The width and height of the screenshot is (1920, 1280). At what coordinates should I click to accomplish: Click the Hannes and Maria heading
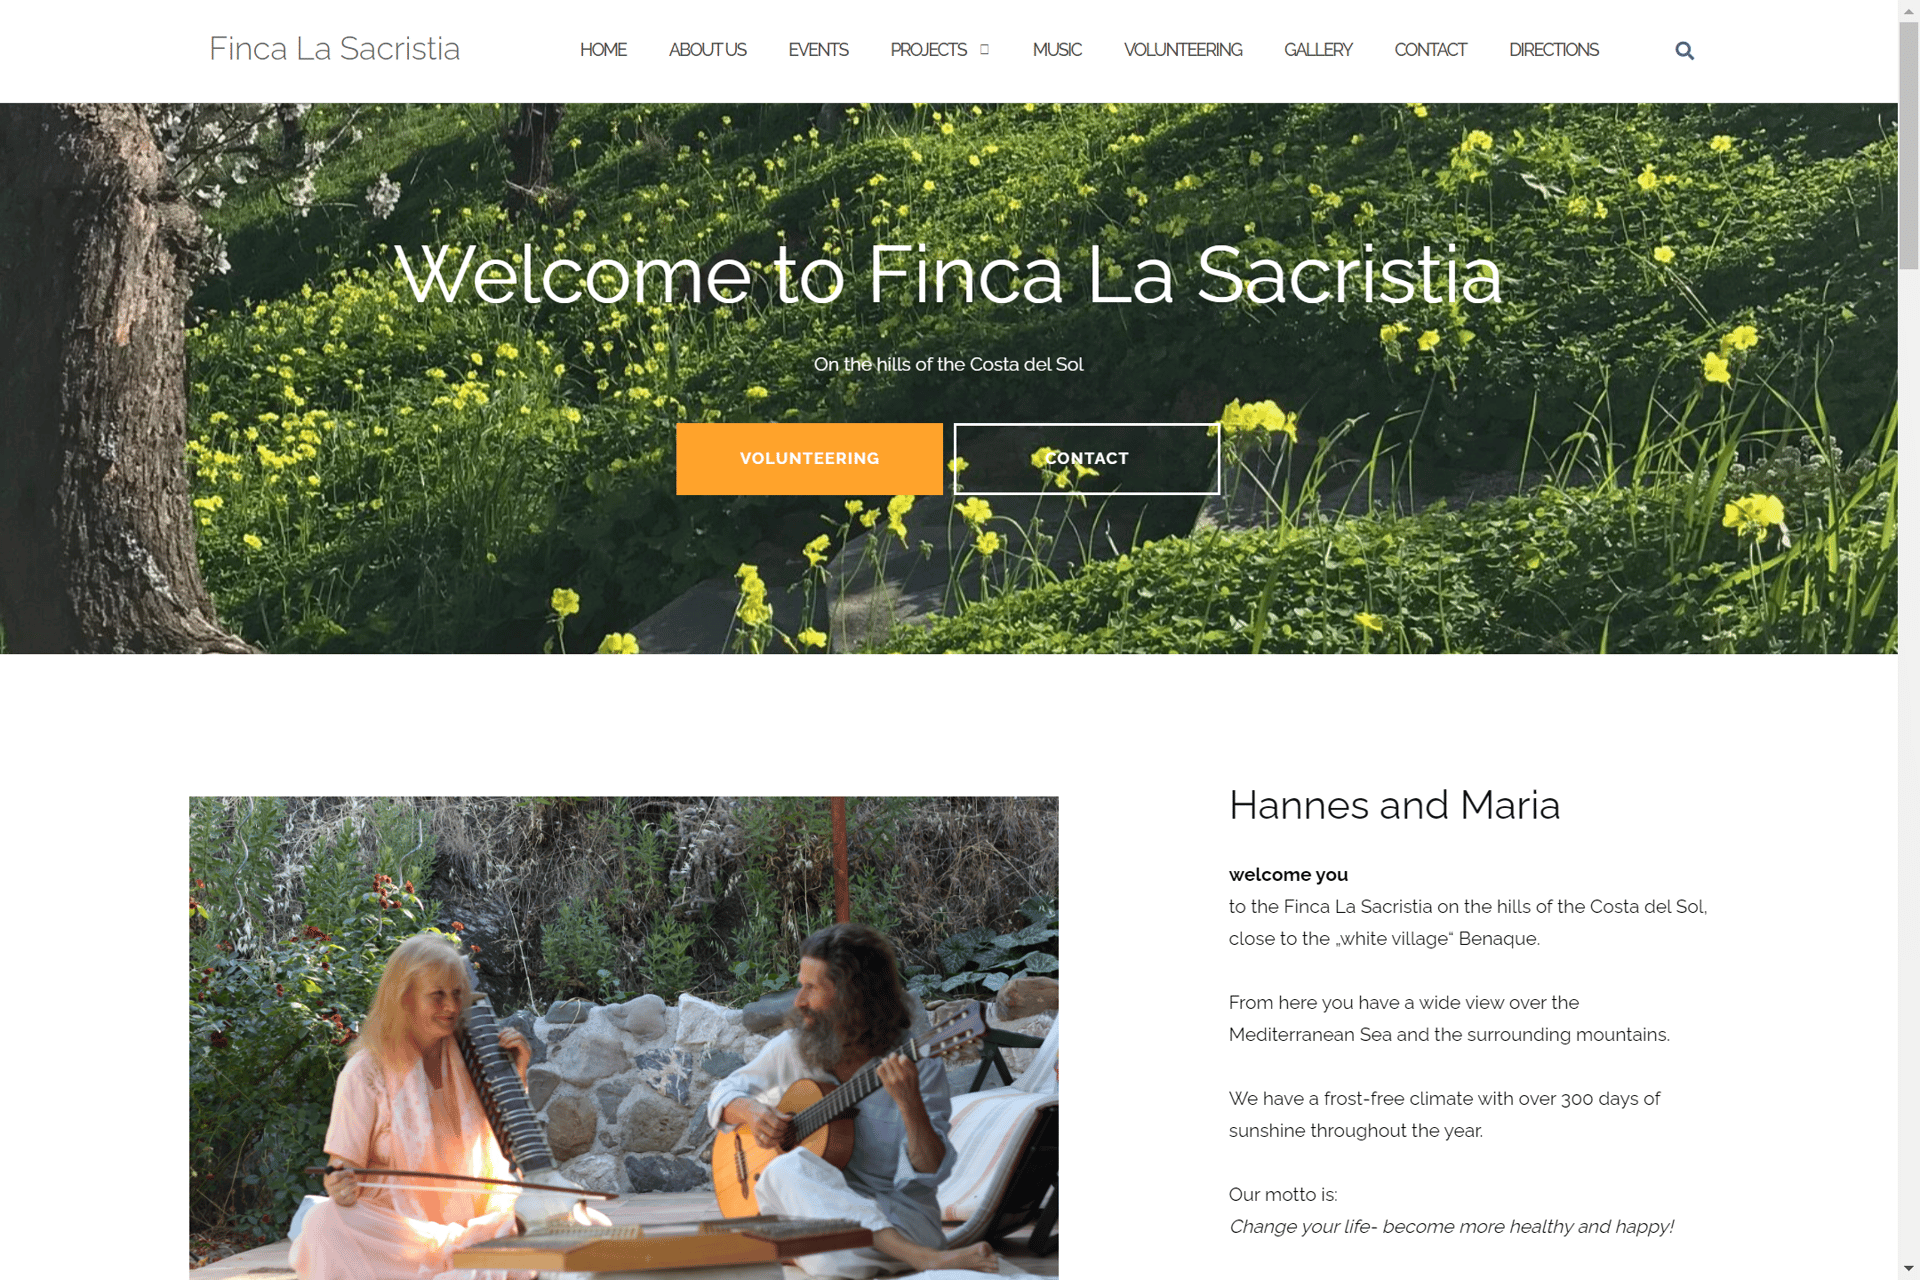coord(1394,805)
